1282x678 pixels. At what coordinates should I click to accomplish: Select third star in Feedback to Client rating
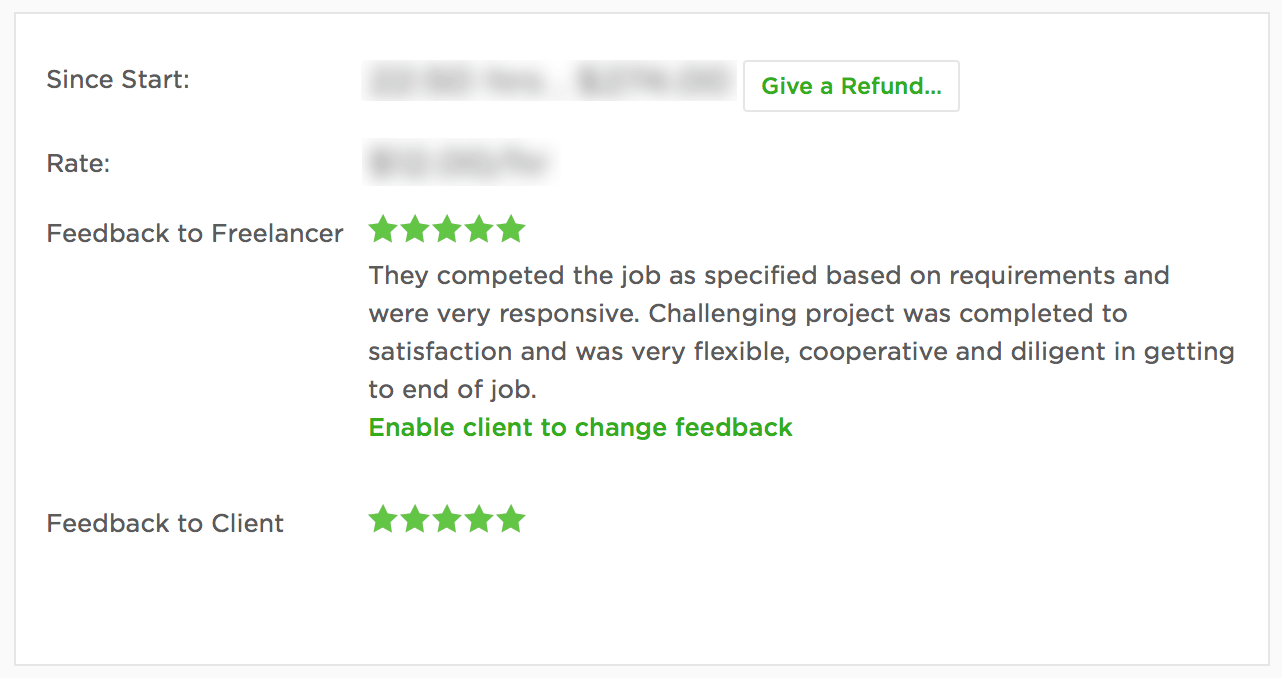click(447, 518)
